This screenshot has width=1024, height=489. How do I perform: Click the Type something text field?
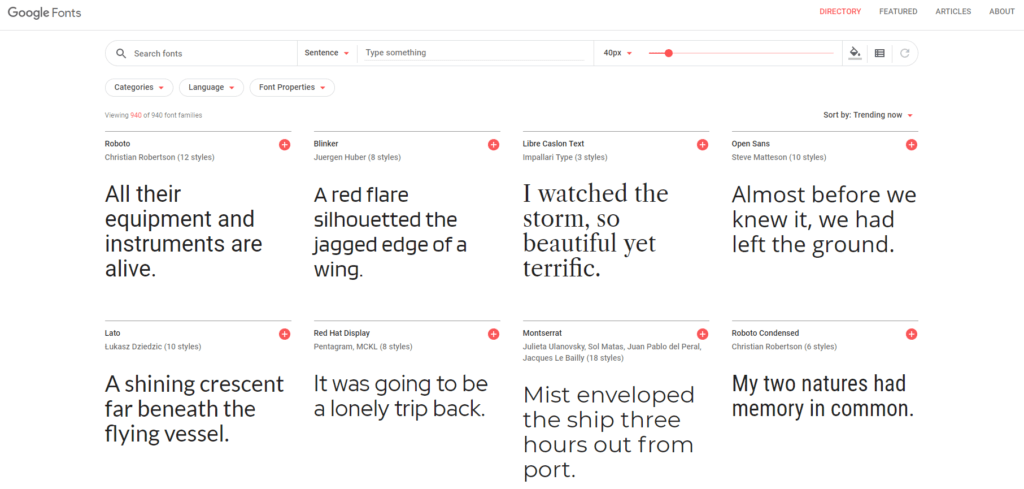tap(475, 53)
